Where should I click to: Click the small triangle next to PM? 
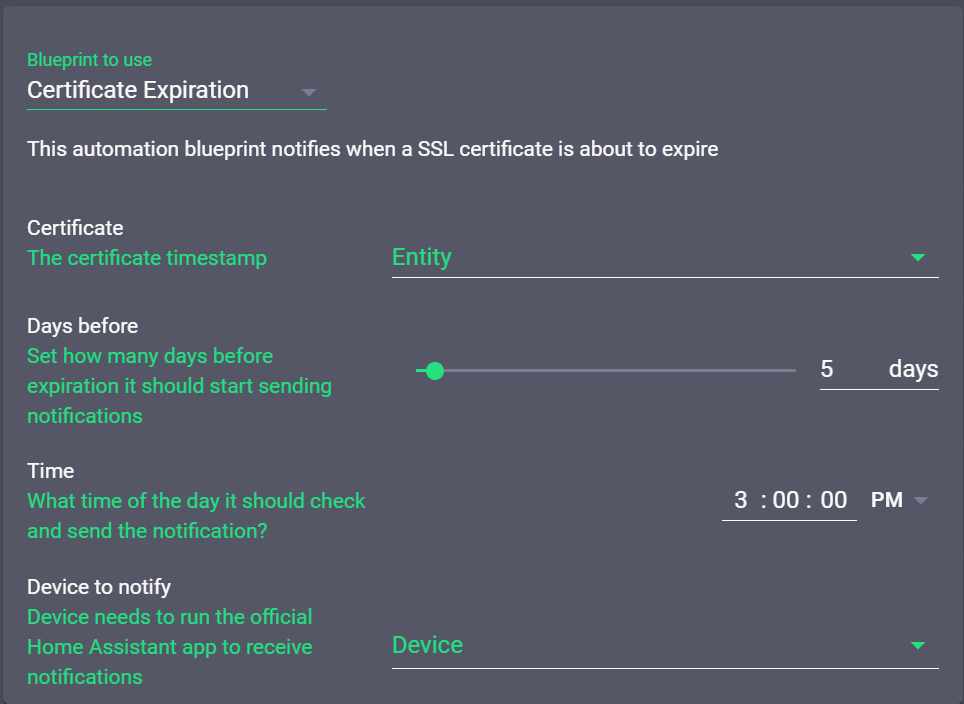click(x=922, y=500)
